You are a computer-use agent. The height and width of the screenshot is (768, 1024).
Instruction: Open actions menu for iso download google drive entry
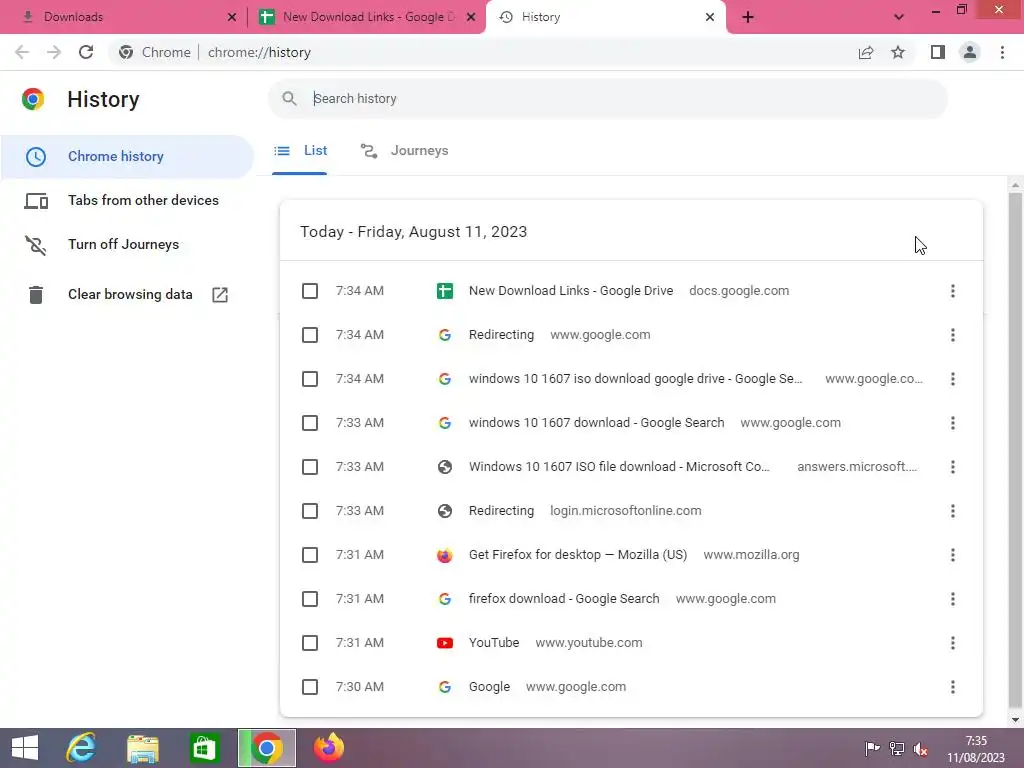point(953,379)
